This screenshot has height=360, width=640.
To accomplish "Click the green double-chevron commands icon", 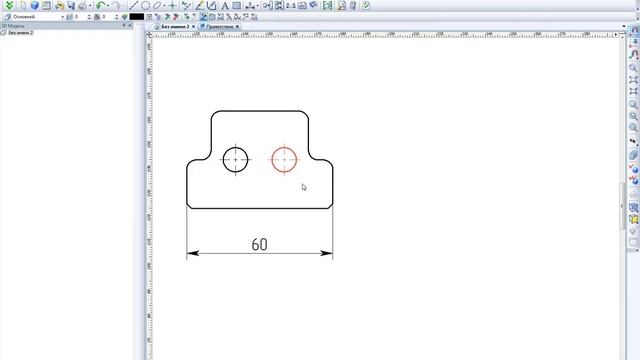I will [x=9, y=5].
